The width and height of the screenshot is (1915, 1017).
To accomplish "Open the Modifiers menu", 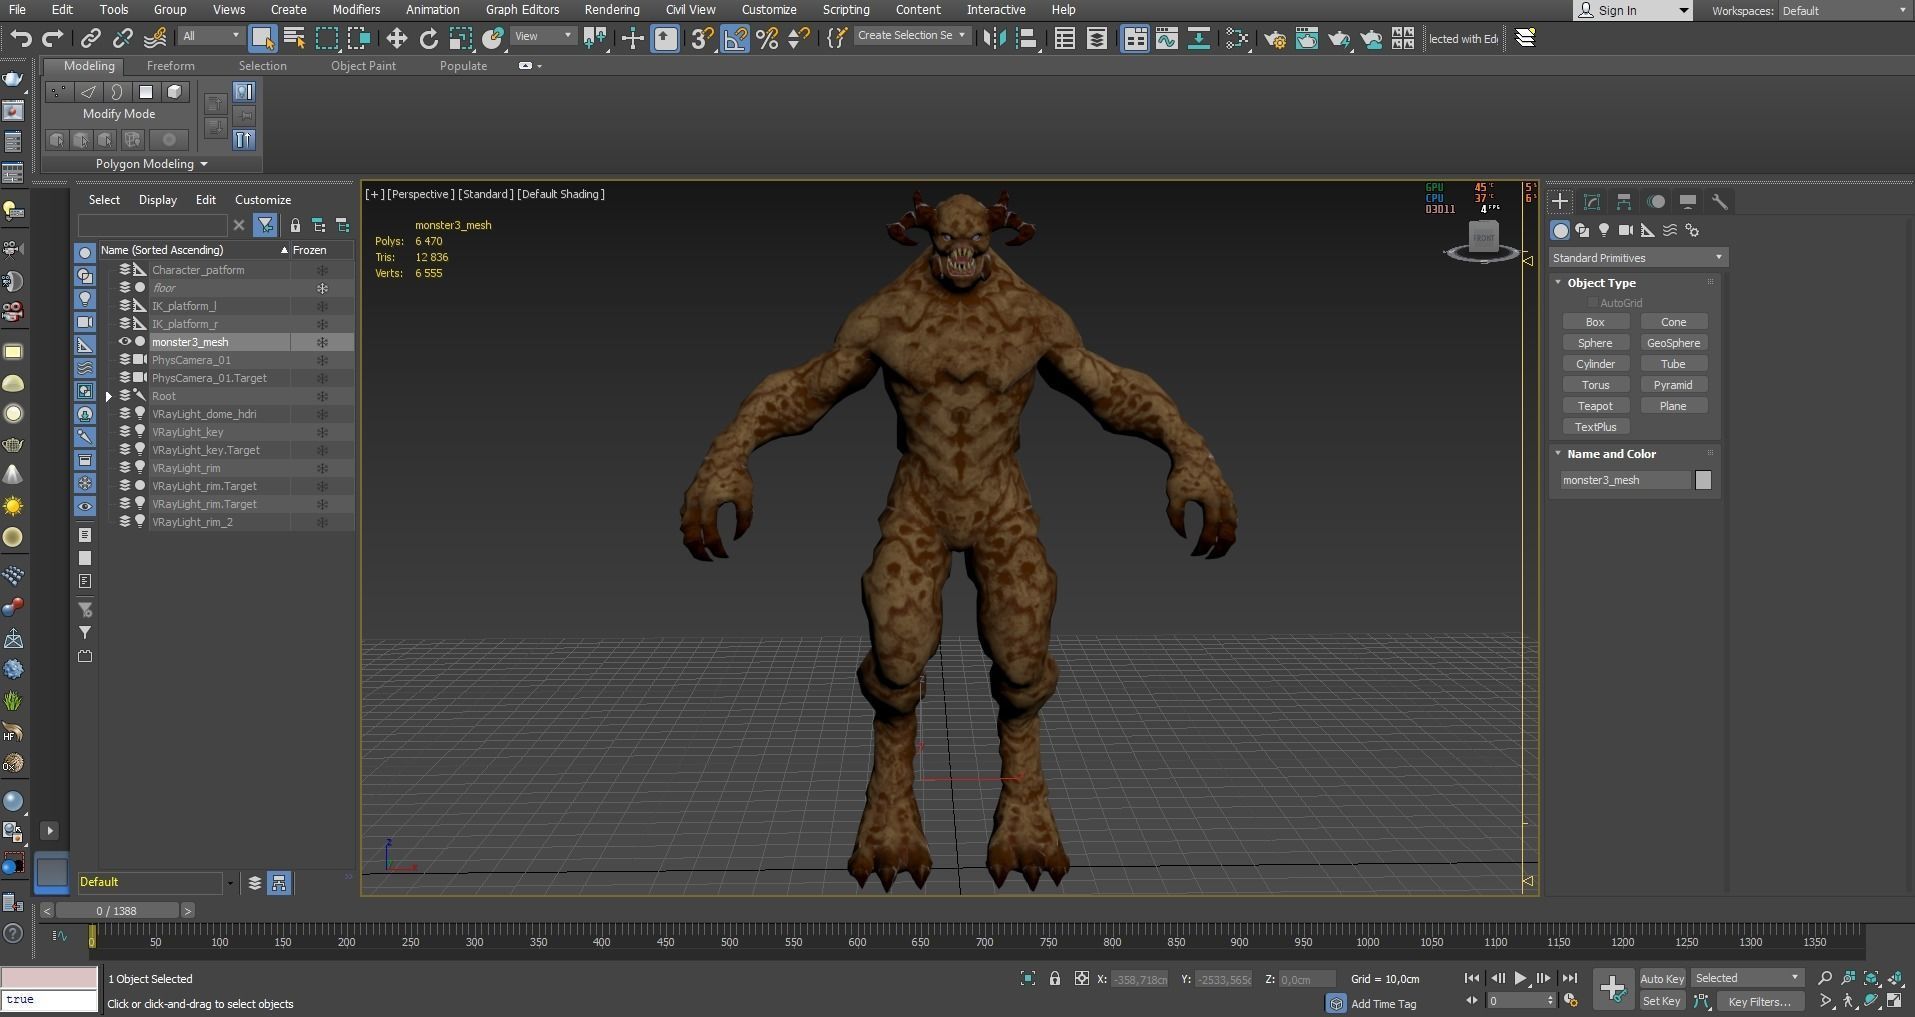I will (x=356, y=9).
